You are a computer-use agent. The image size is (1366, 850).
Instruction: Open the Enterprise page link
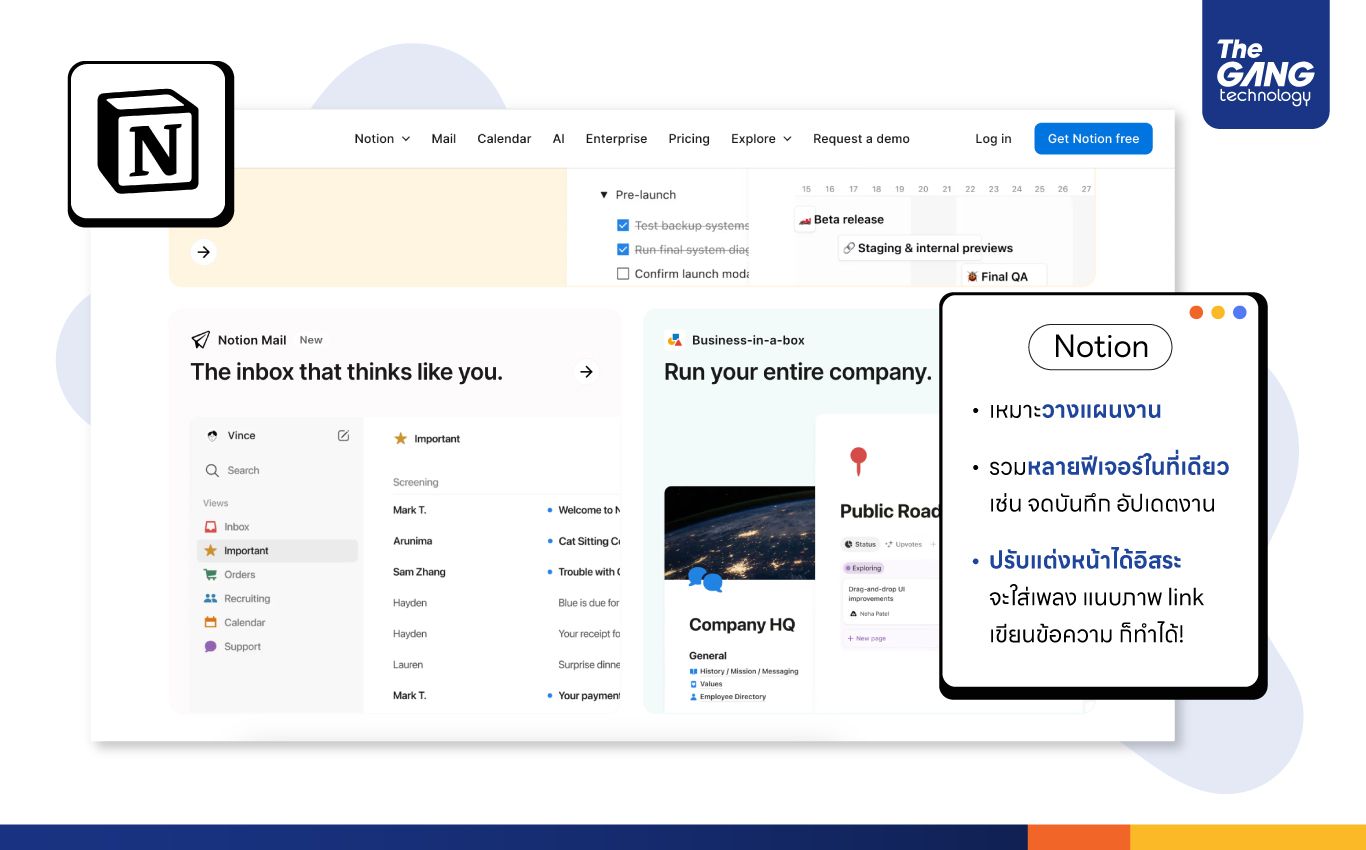tap(616, 139)
